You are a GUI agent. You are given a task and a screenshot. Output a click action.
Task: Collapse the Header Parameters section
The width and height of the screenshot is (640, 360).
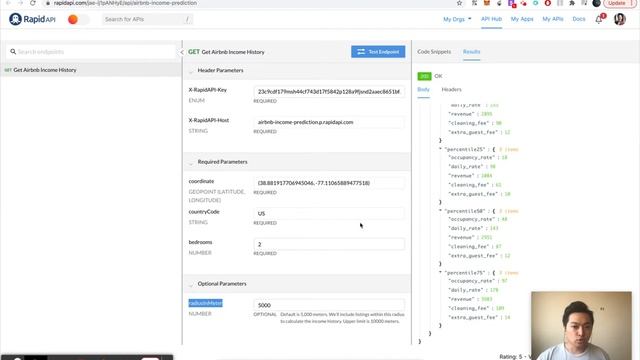click(191, 71)
